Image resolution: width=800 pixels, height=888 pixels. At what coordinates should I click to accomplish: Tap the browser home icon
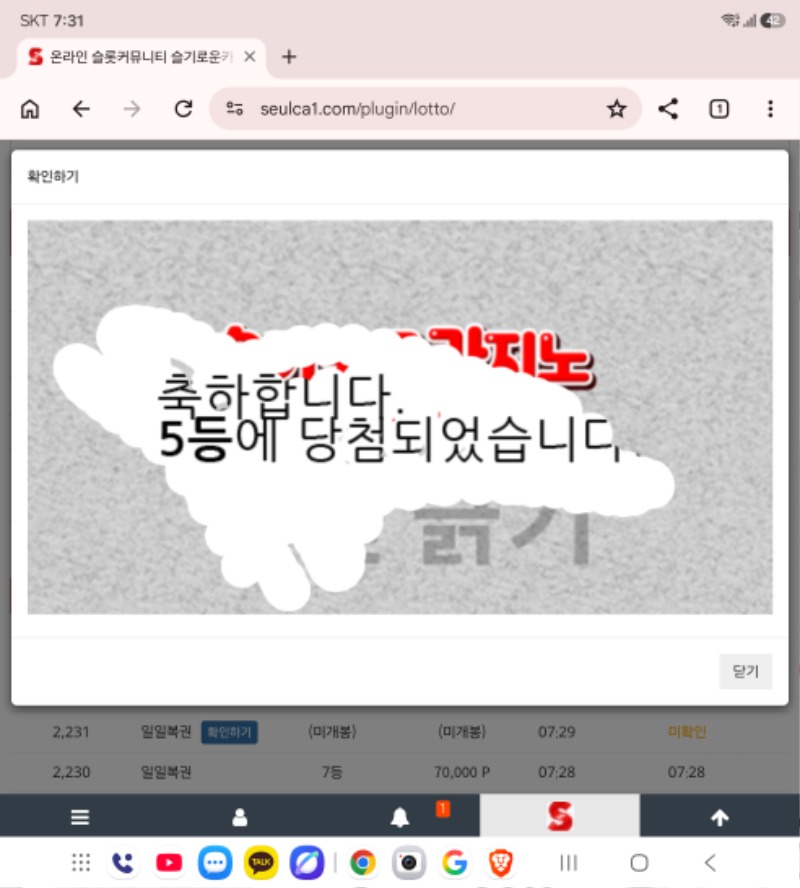(x=30, y=109)
